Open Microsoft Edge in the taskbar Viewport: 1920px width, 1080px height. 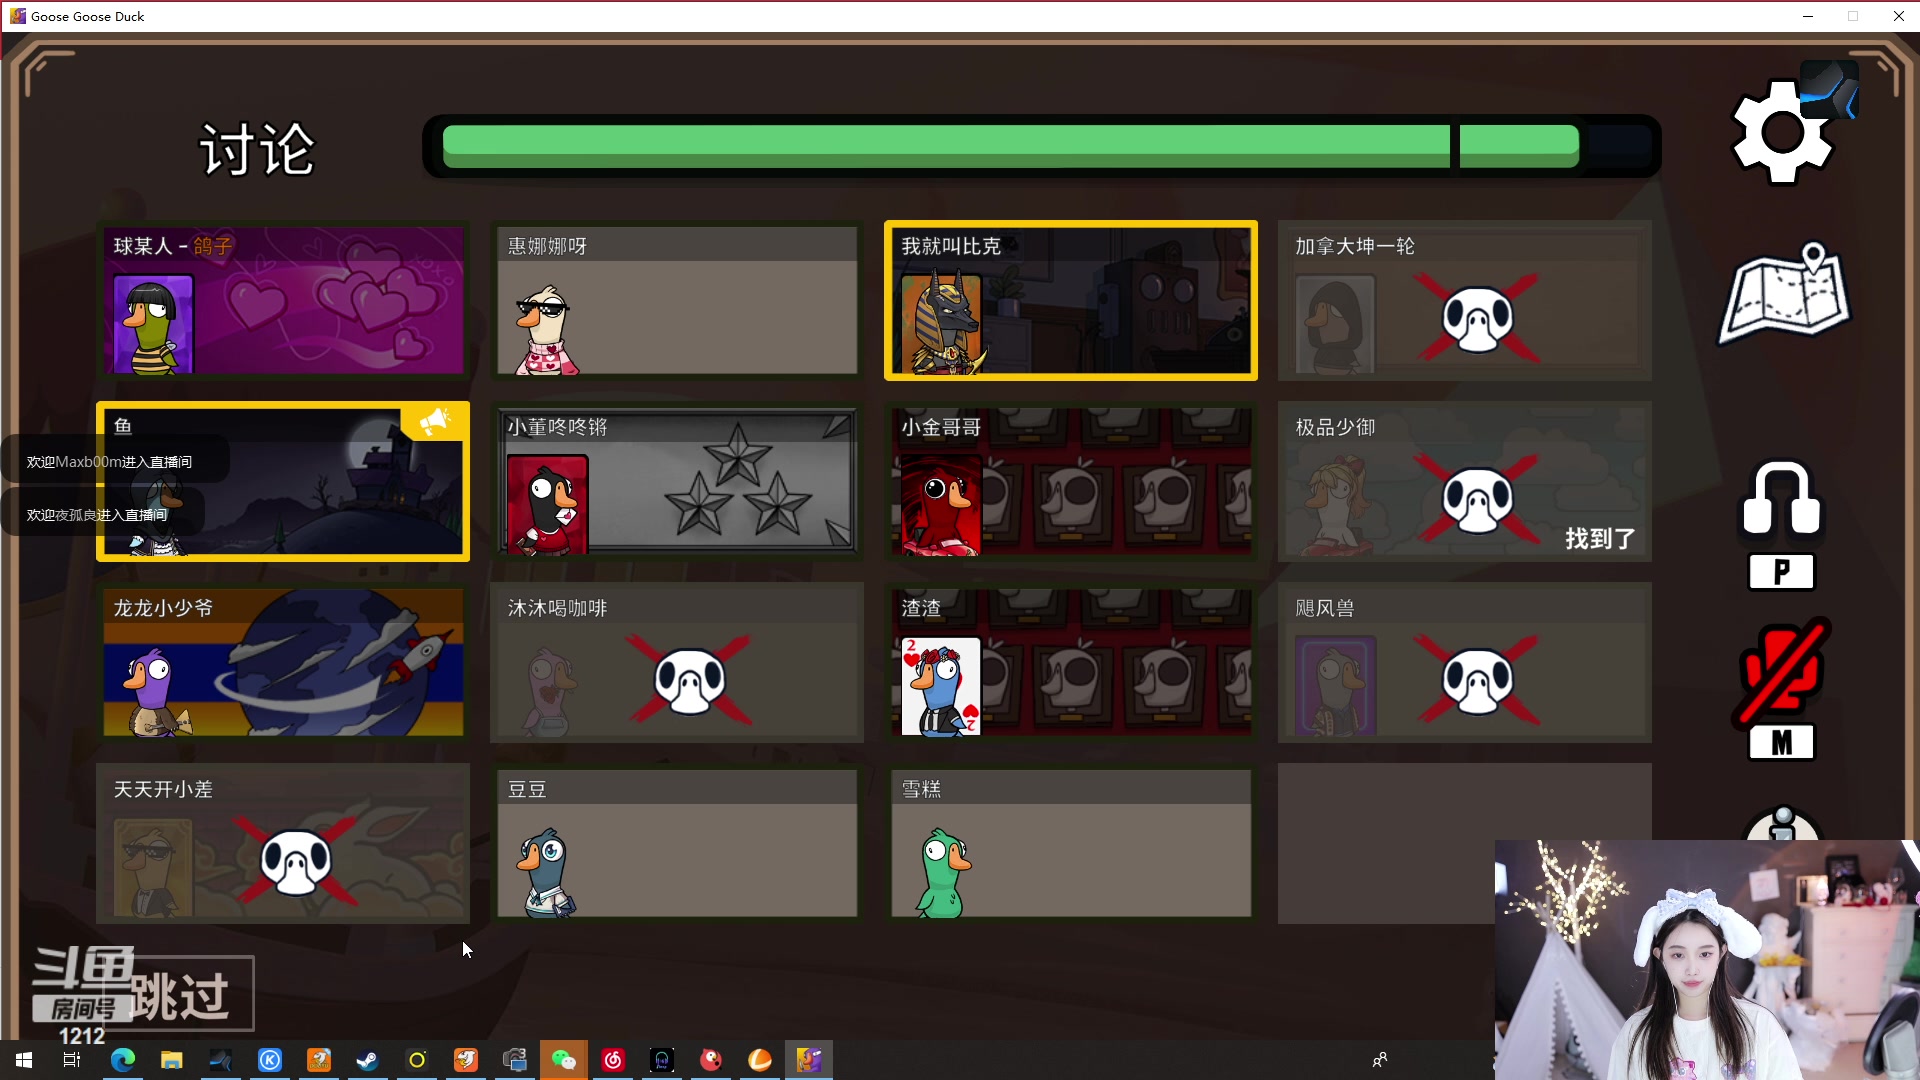coord(123,1060)
